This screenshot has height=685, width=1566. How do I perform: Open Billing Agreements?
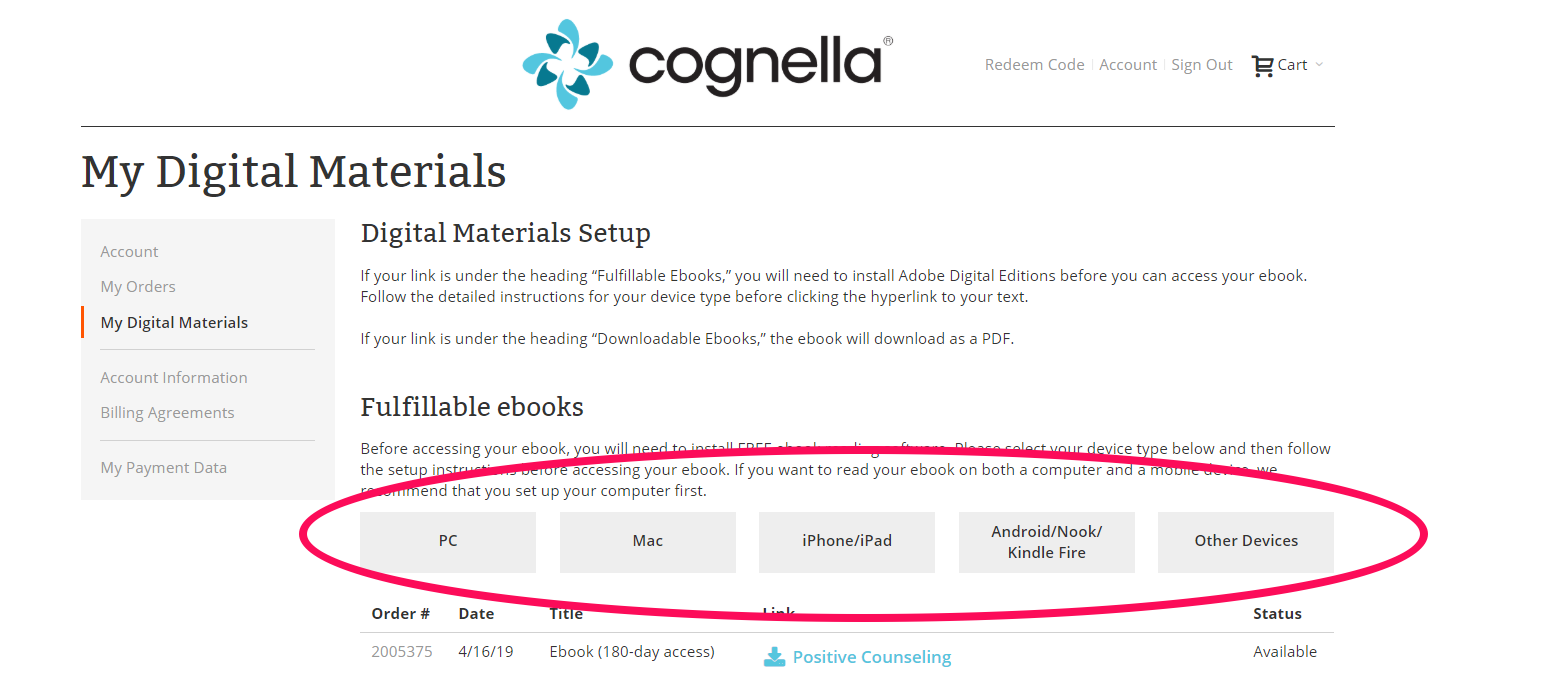(167, 412)
